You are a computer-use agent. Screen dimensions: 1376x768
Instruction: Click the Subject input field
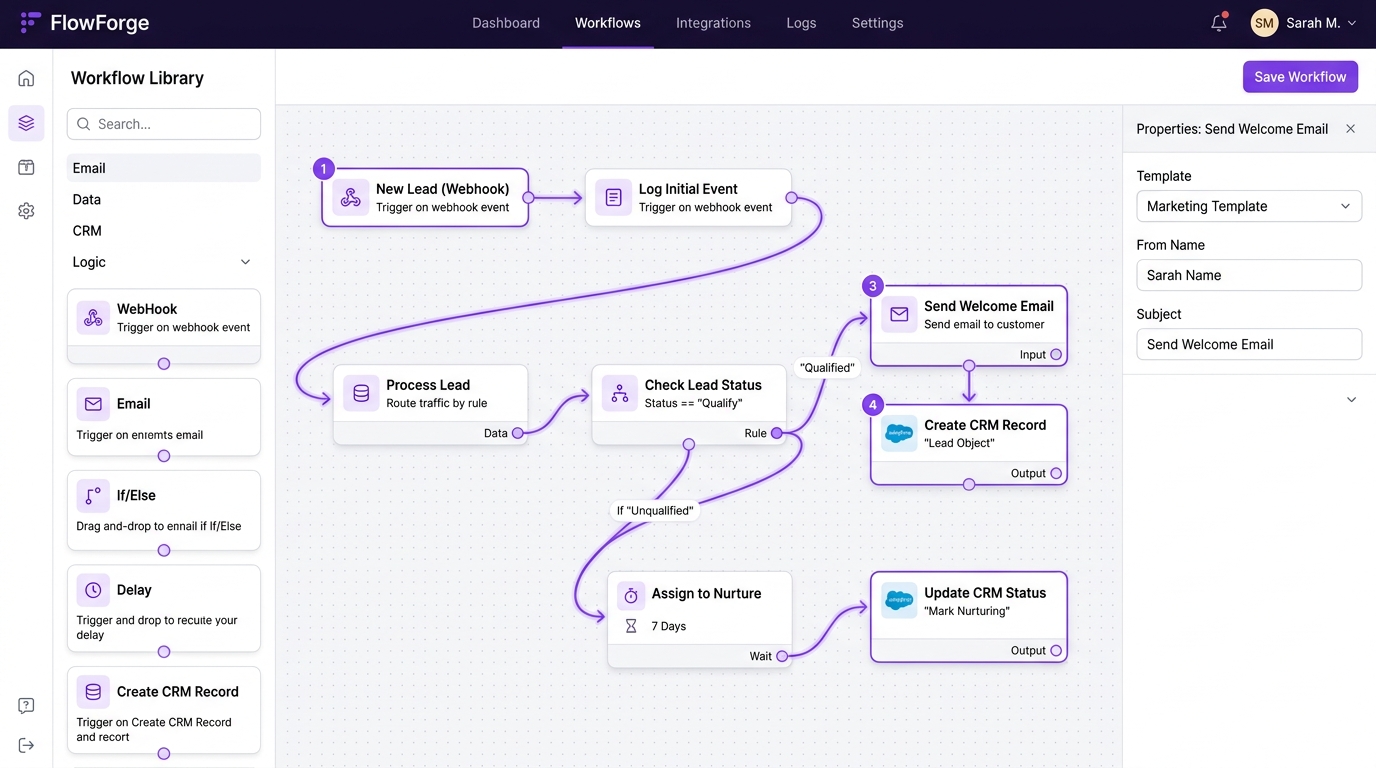coord(1249,344)
